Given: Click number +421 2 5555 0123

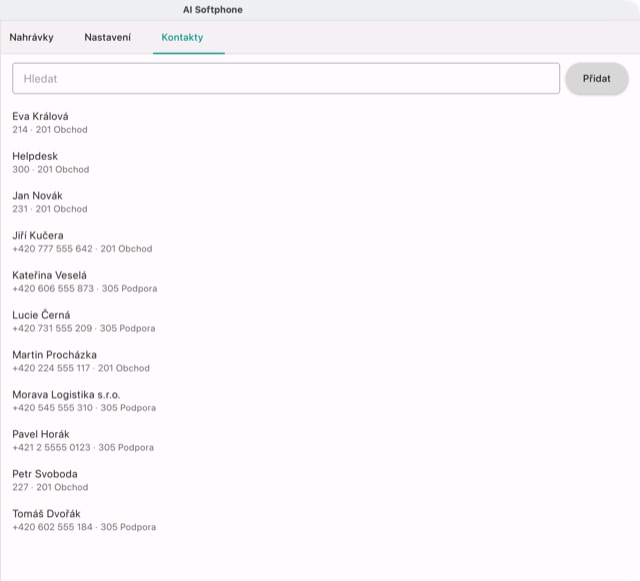Looking at the screenshot, I should (51, 447).
